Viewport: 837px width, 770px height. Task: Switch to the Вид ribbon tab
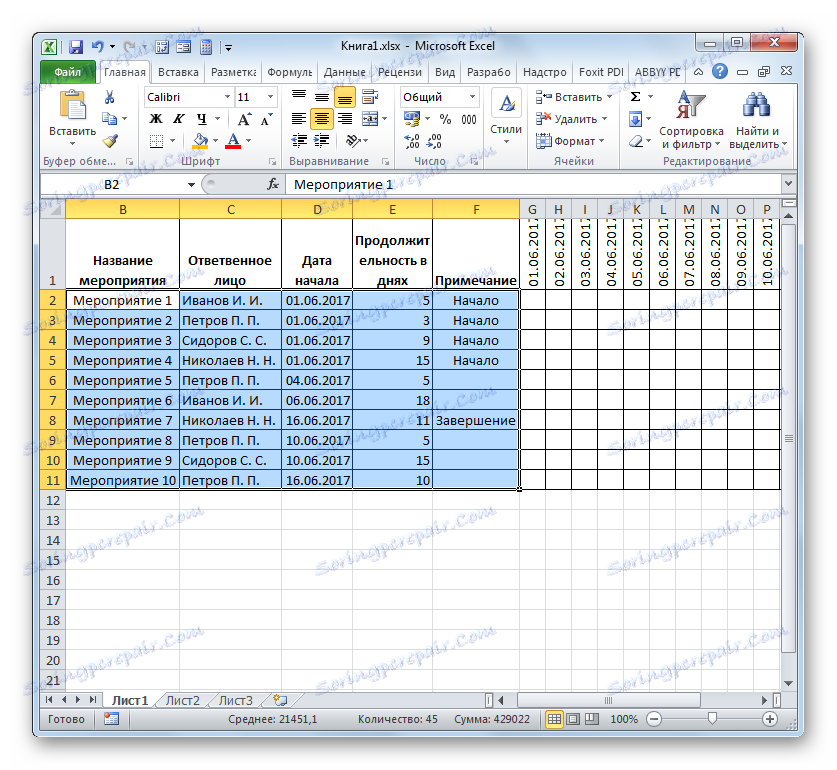pyautogui.click(x=445, y=72)
